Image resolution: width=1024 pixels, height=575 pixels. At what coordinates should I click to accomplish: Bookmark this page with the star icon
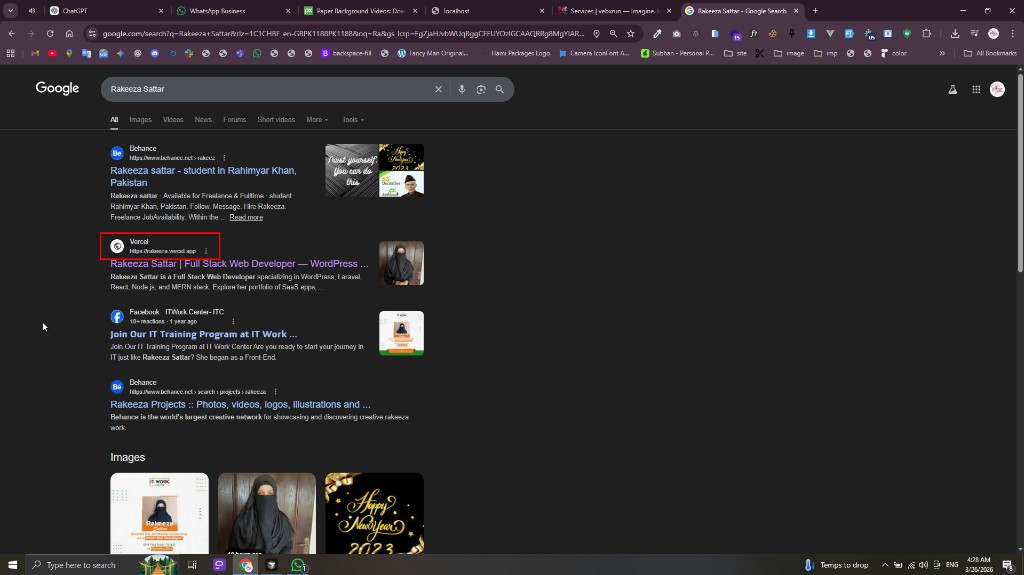click(x=631, y=33)
